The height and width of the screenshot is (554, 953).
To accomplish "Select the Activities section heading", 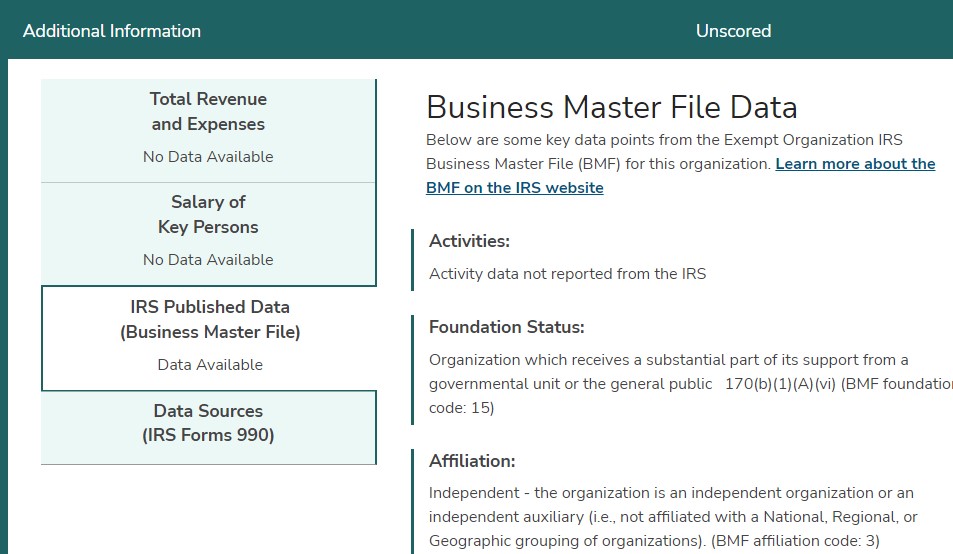I will click(x=469, y=241).
